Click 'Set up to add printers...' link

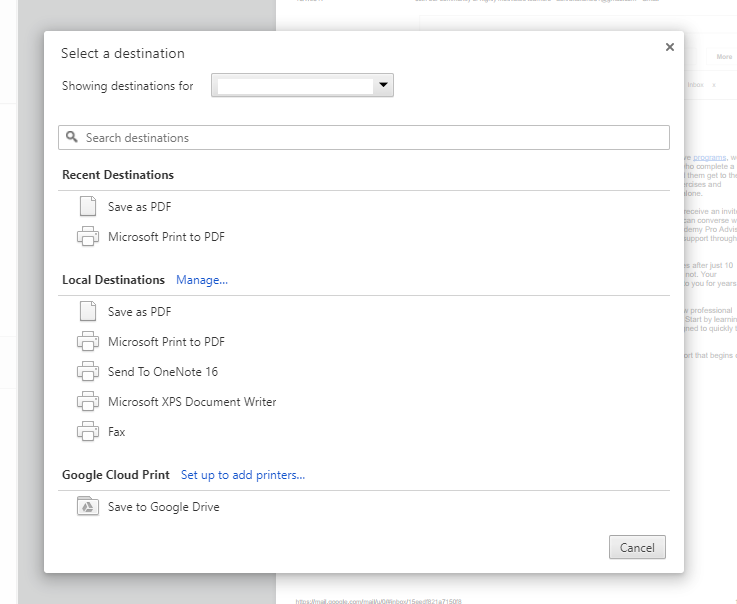(243, 475)
